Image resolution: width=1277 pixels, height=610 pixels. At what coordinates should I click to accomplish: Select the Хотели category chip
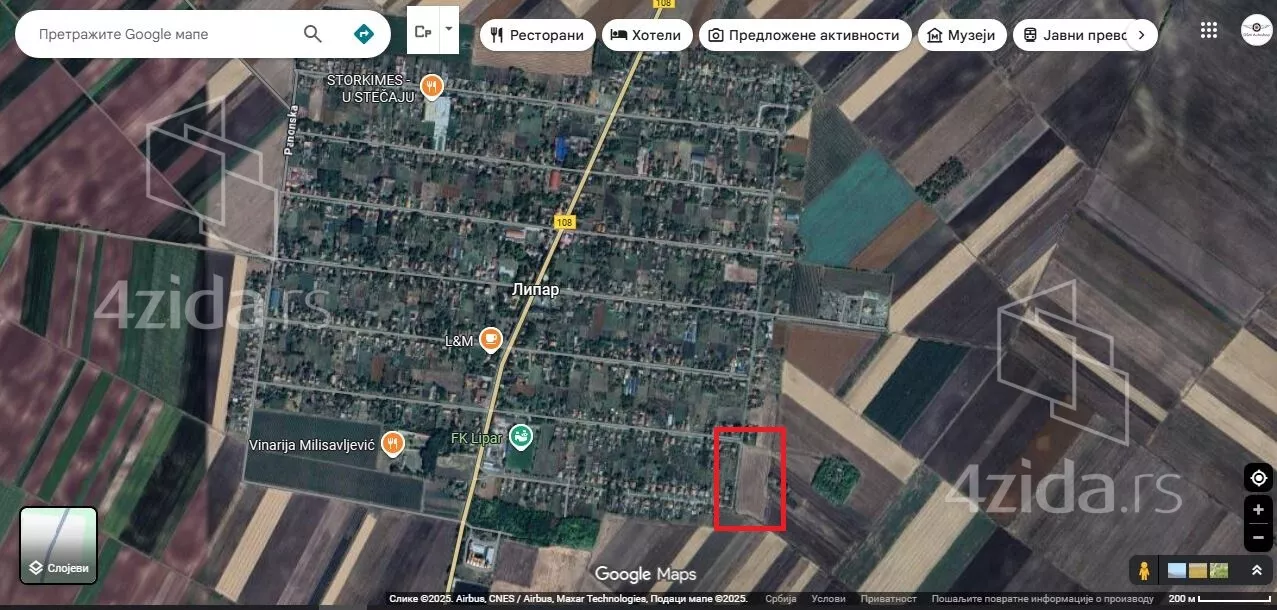click(645, 35)
